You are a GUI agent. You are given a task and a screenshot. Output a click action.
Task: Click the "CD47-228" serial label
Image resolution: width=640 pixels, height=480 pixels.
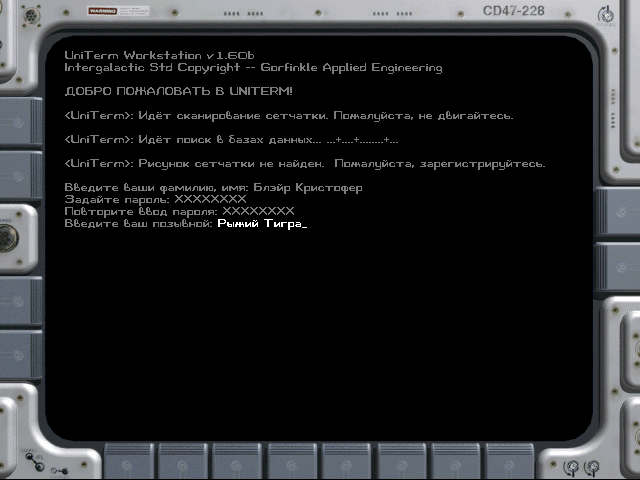point(513,11)
